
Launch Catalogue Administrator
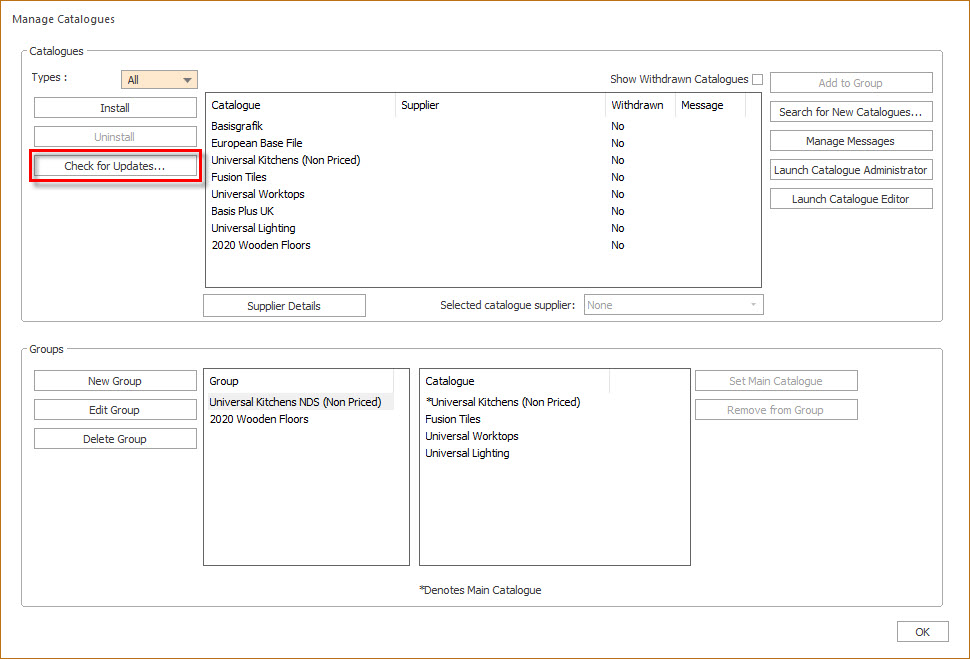click(x=850, y=169)
